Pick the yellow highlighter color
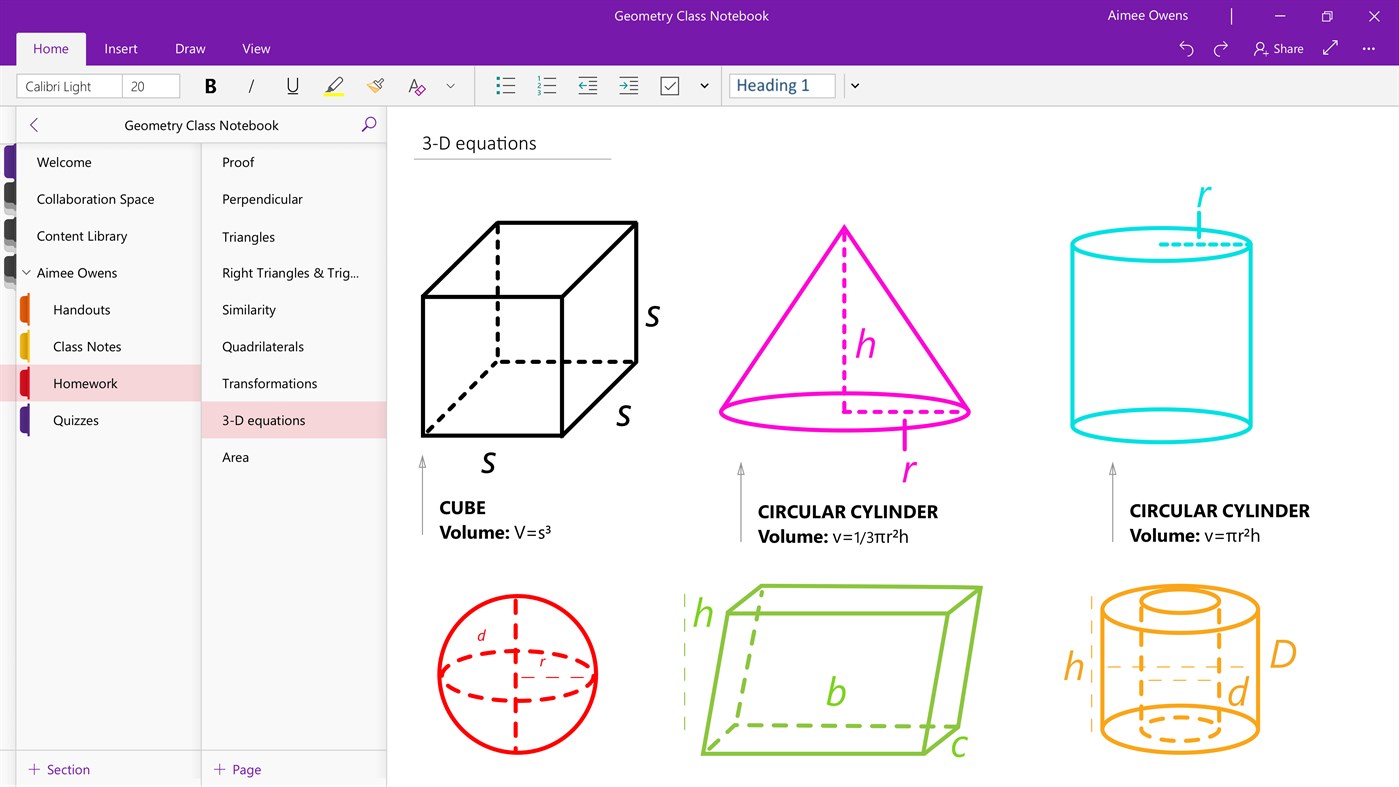This screenshot has height=787, width=1399. click(x=334, y=86)
